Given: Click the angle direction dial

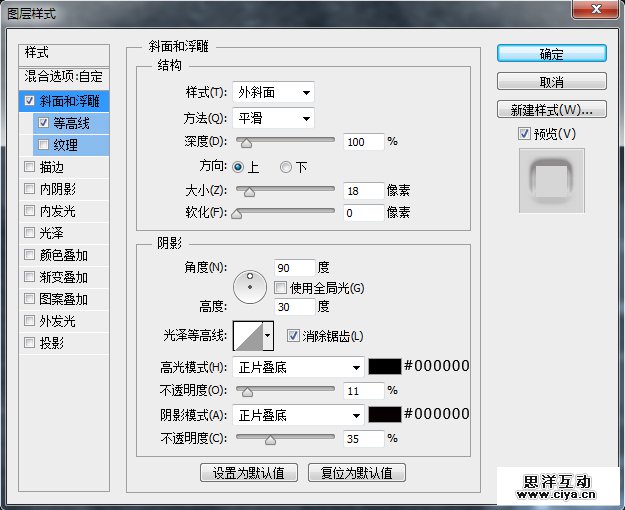Looking at the screenshot, I should (250, 287).
